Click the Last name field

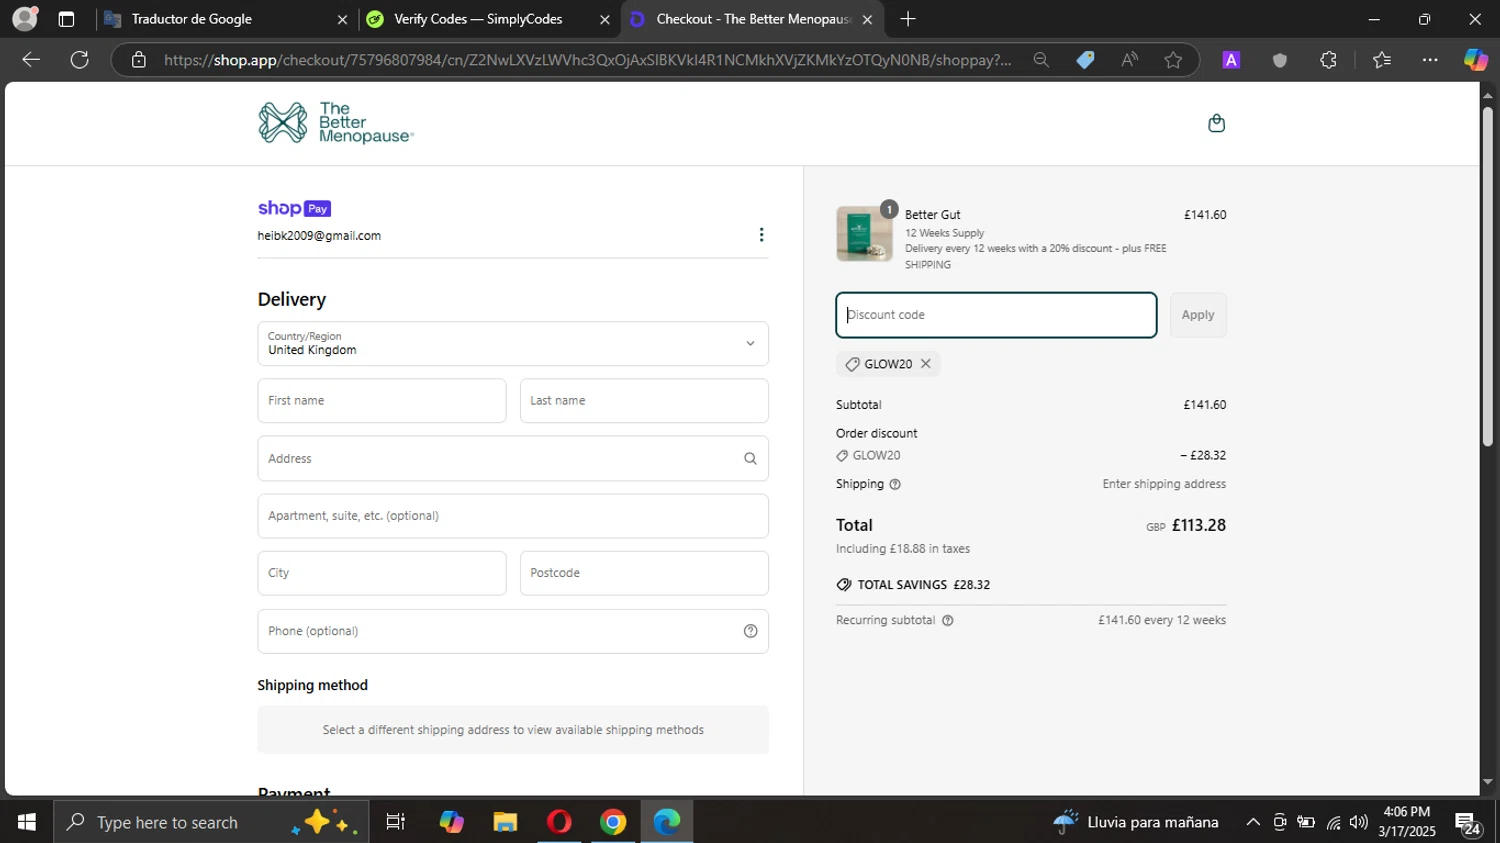pyautogui.click(x=644, y=401)
